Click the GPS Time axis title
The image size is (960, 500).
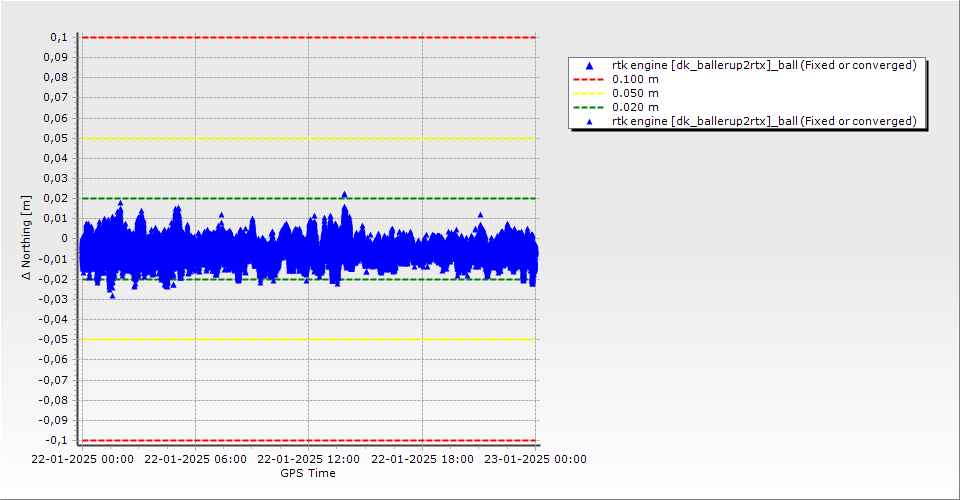click(x=308, y=473)
